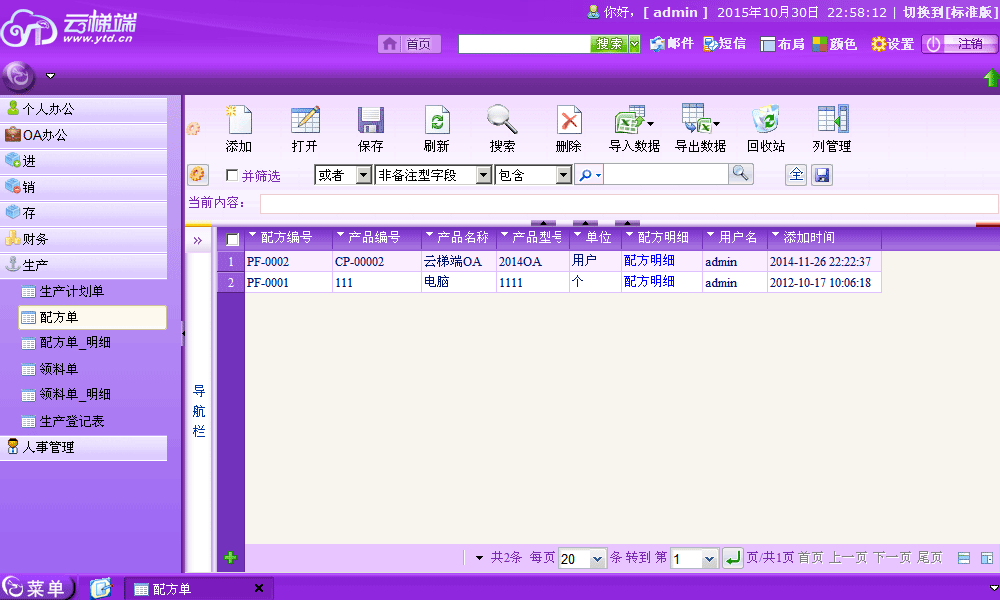The height and width of the screenshot is (600, 1000).
Task: Click the filter value input field
Action: tap(666, 174)
